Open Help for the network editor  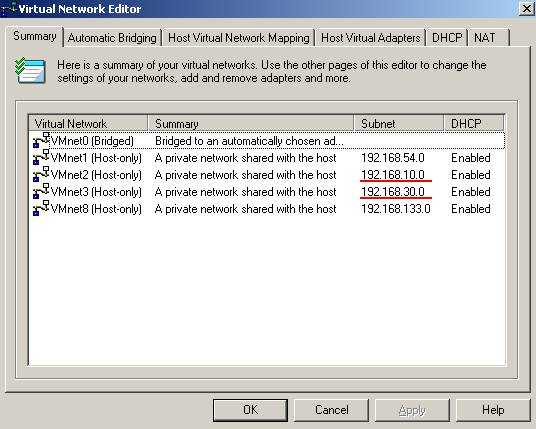click(x=493, y=410)
